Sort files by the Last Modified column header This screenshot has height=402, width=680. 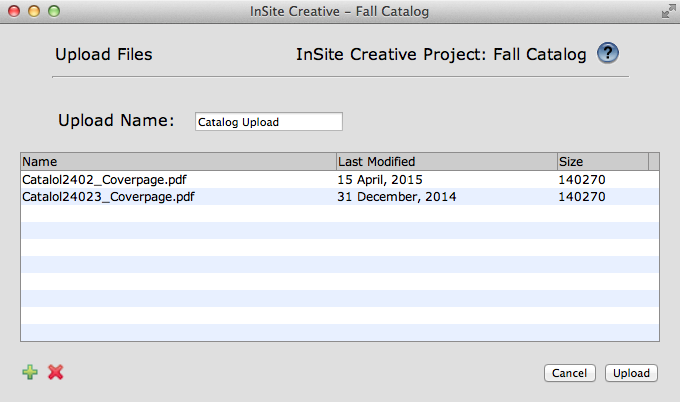[x=446, y=161]
